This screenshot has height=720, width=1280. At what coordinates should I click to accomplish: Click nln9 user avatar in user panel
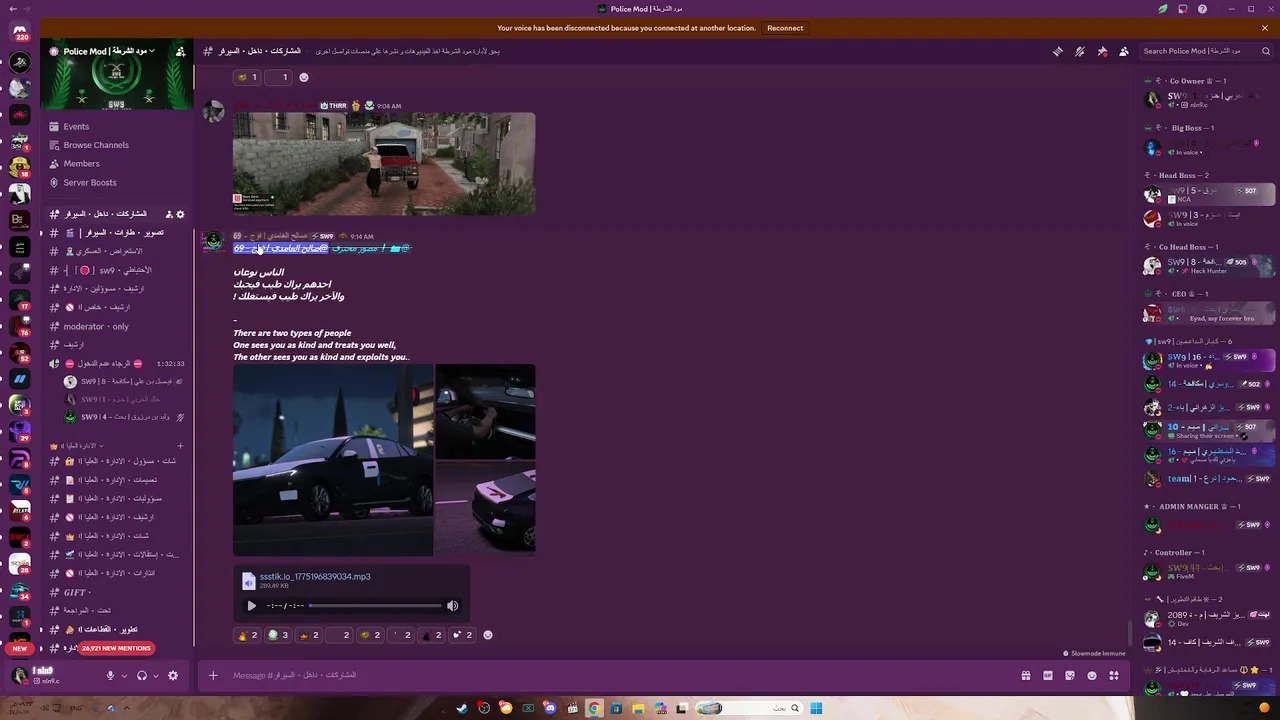click(19, 676)
